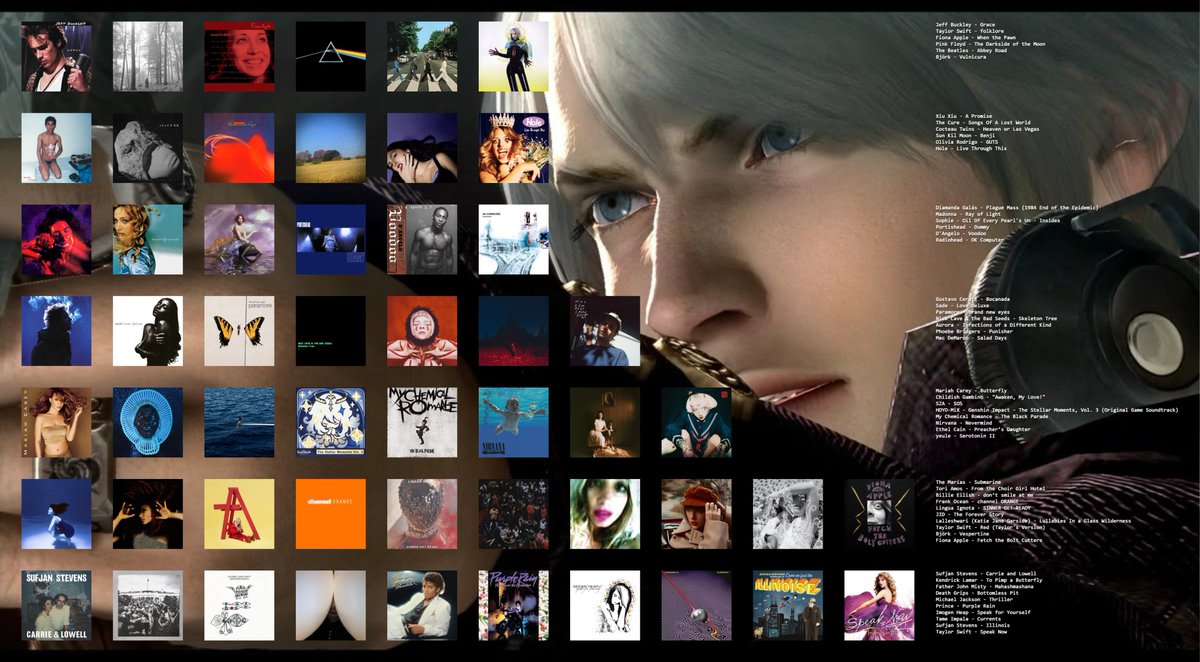Click Mariah Carey Butterfly album cover
This screenshot has width=1200, height=662.
click(56, 423)
